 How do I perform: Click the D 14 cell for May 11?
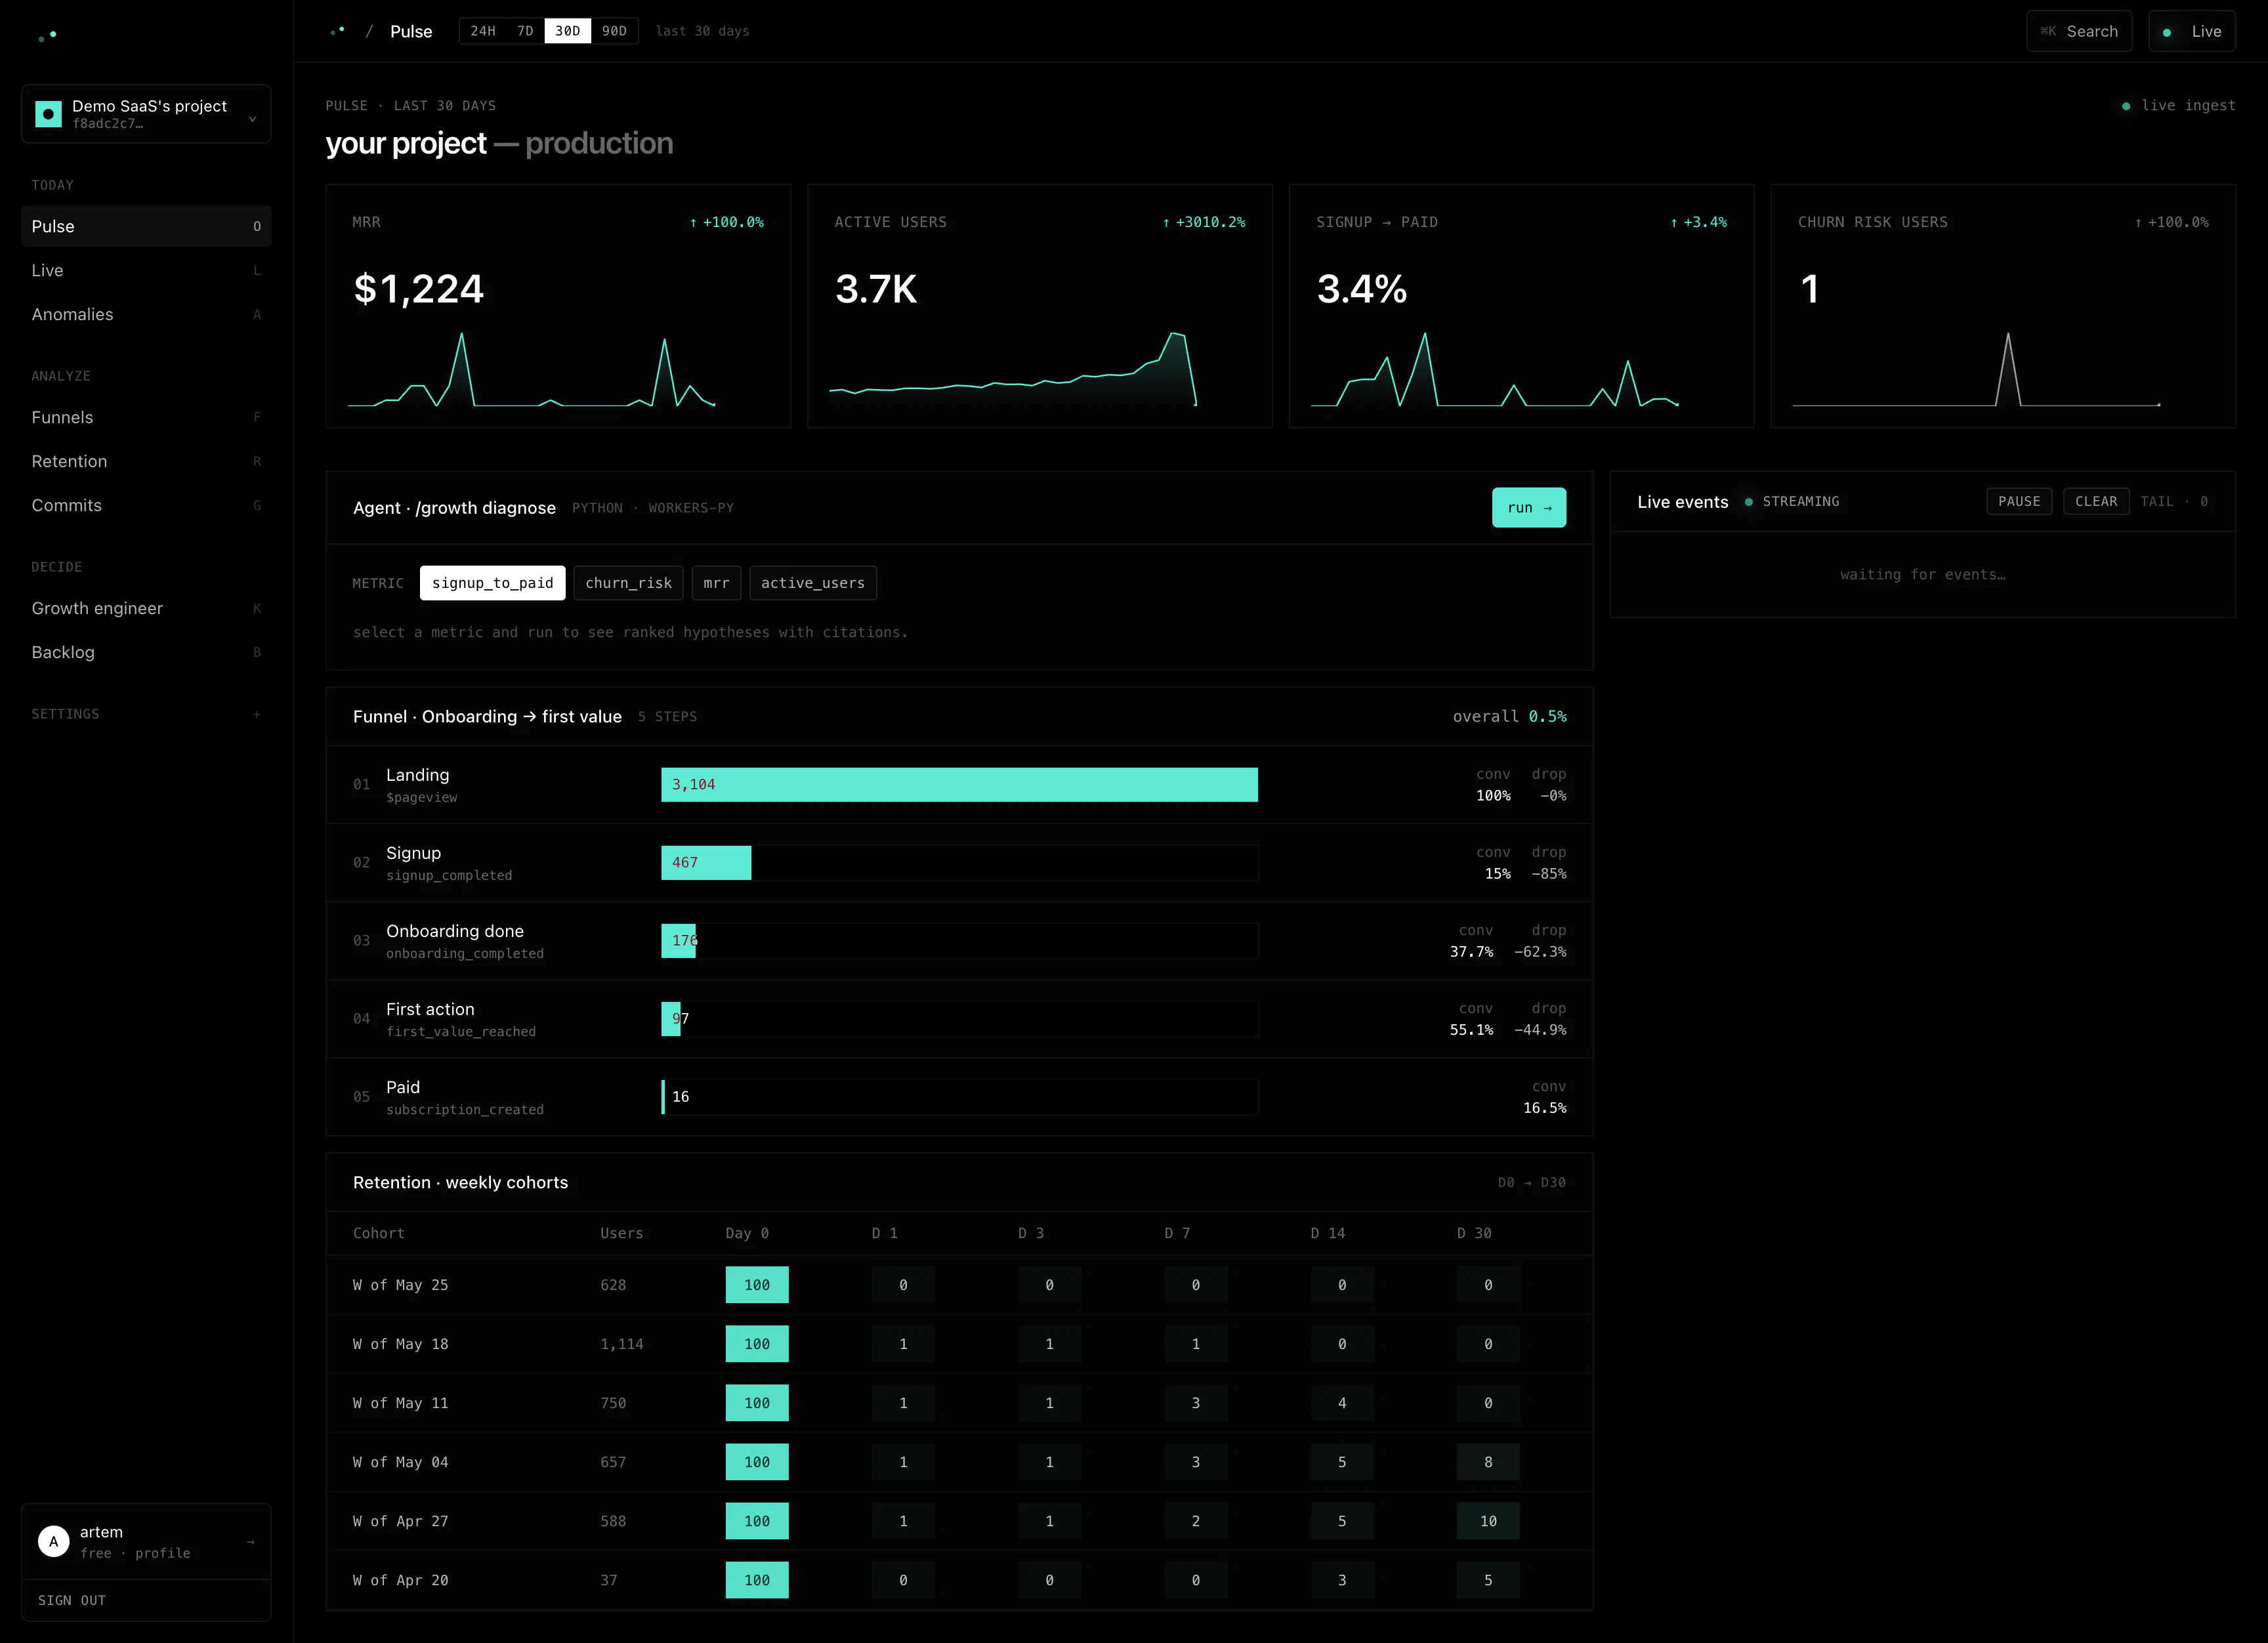click(1342, 1403)
